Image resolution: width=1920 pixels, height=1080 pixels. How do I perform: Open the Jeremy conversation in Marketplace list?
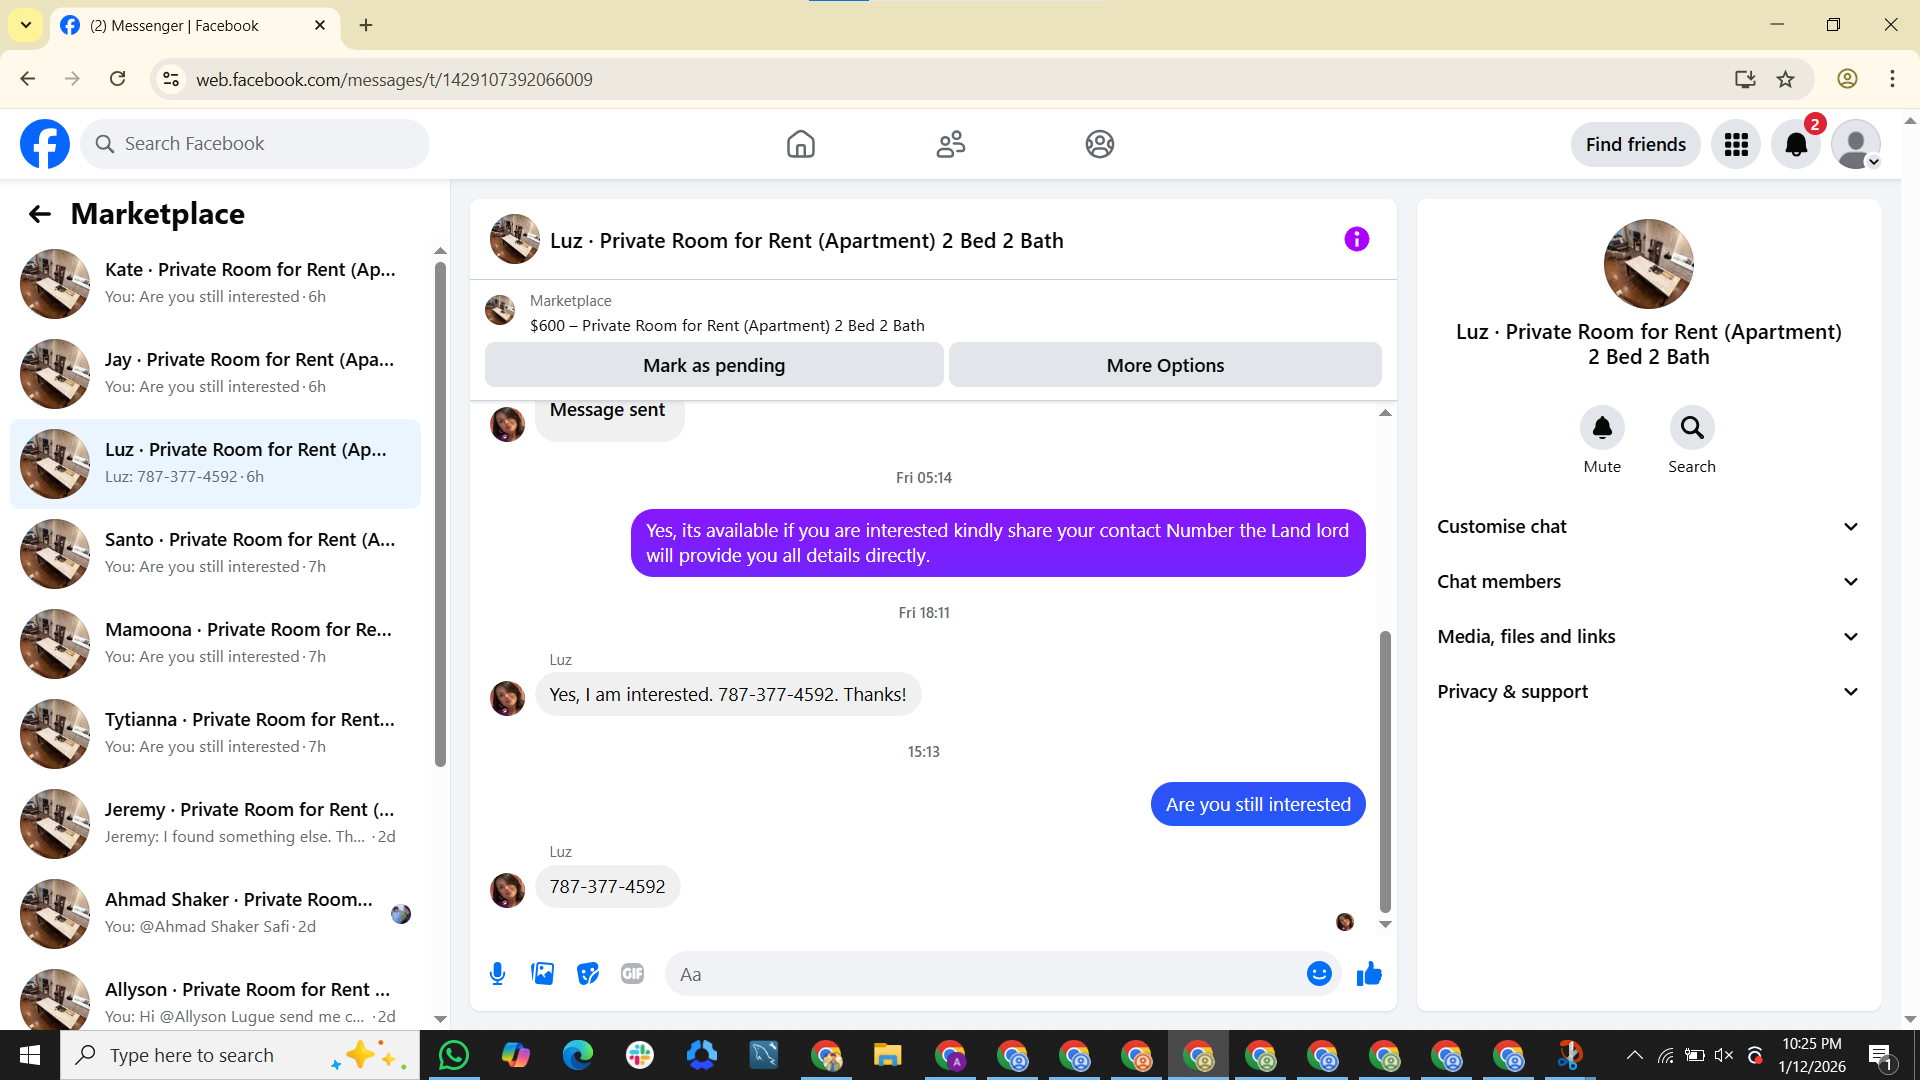coord(215,823)
